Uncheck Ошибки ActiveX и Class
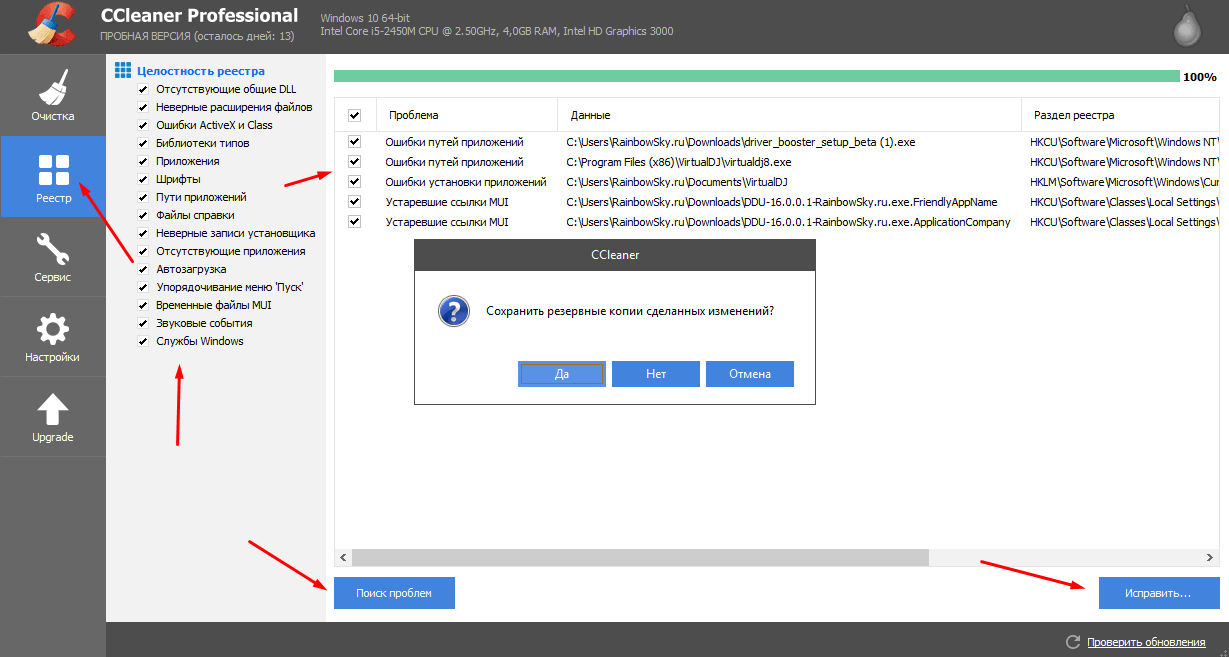 point(143,125)
